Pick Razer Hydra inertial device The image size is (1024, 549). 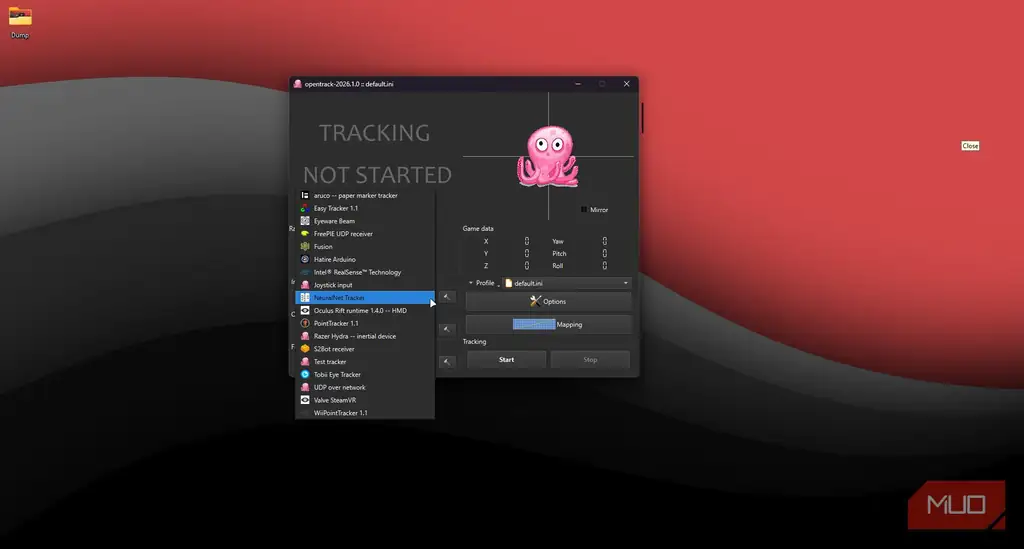pos(365,336)
